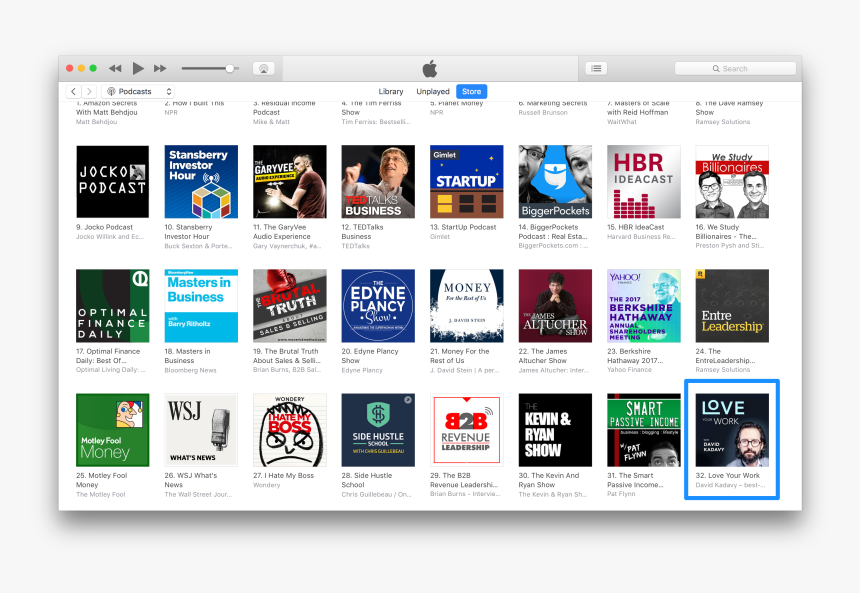Click the 'Wondery' author text
Screen dimensions: 860x593
pyautogui.click(x=267, y=485)
